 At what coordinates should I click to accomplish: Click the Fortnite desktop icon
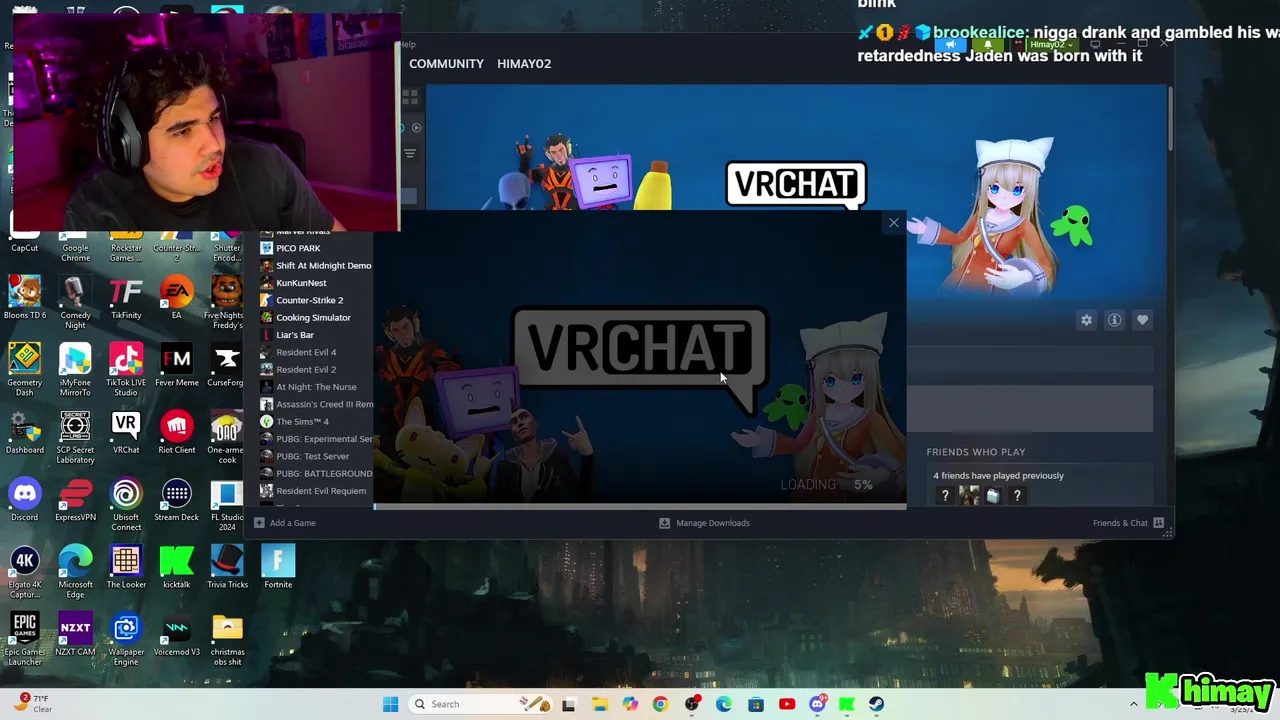(278, 567)
